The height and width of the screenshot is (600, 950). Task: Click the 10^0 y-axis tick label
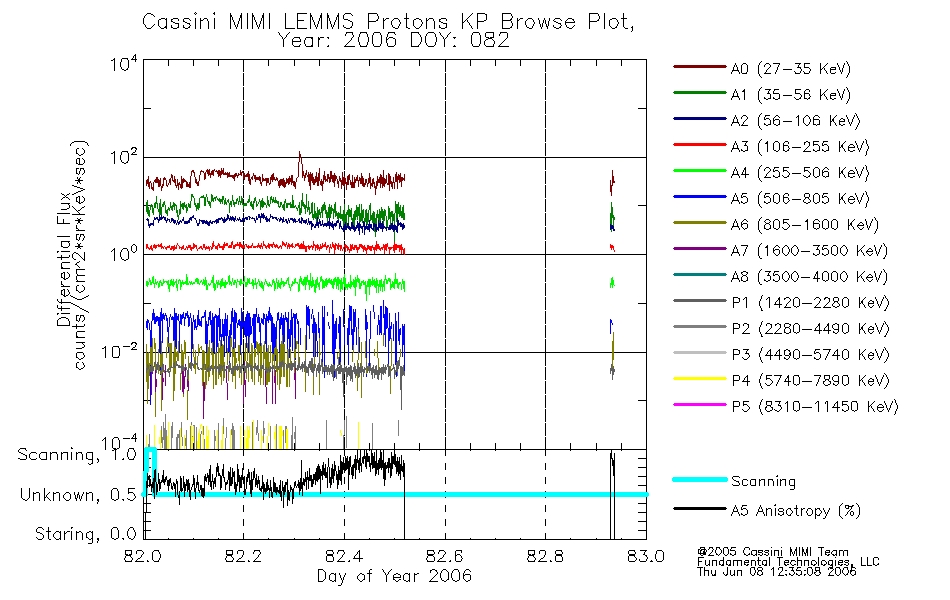[123, 253]
